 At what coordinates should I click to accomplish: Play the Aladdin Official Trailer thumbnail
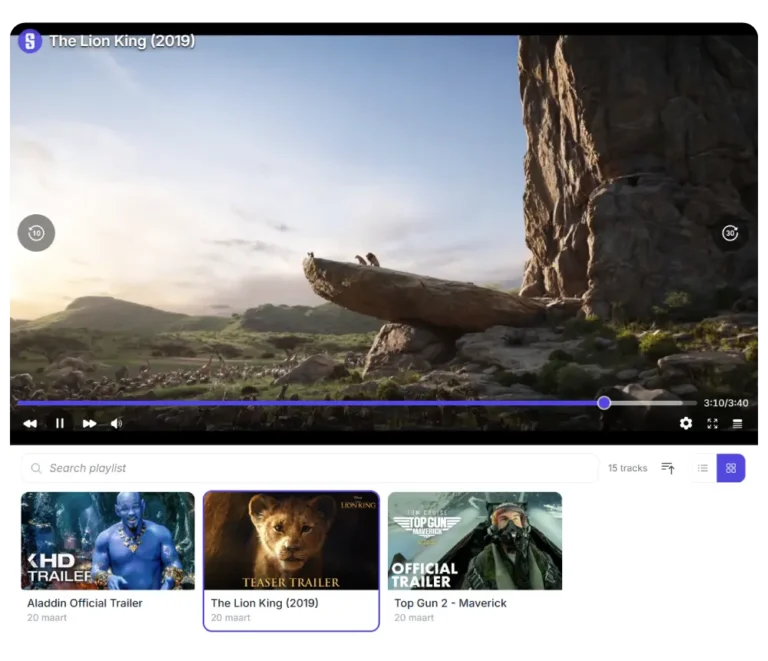click(108, 541)
